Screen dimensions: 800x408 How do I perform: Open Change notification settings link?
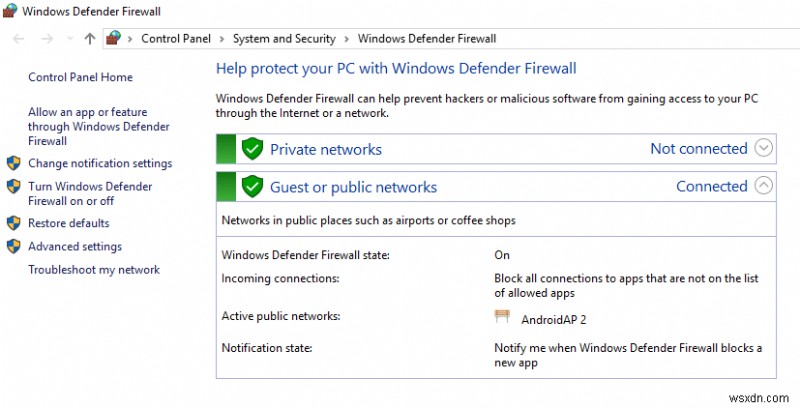100,163
